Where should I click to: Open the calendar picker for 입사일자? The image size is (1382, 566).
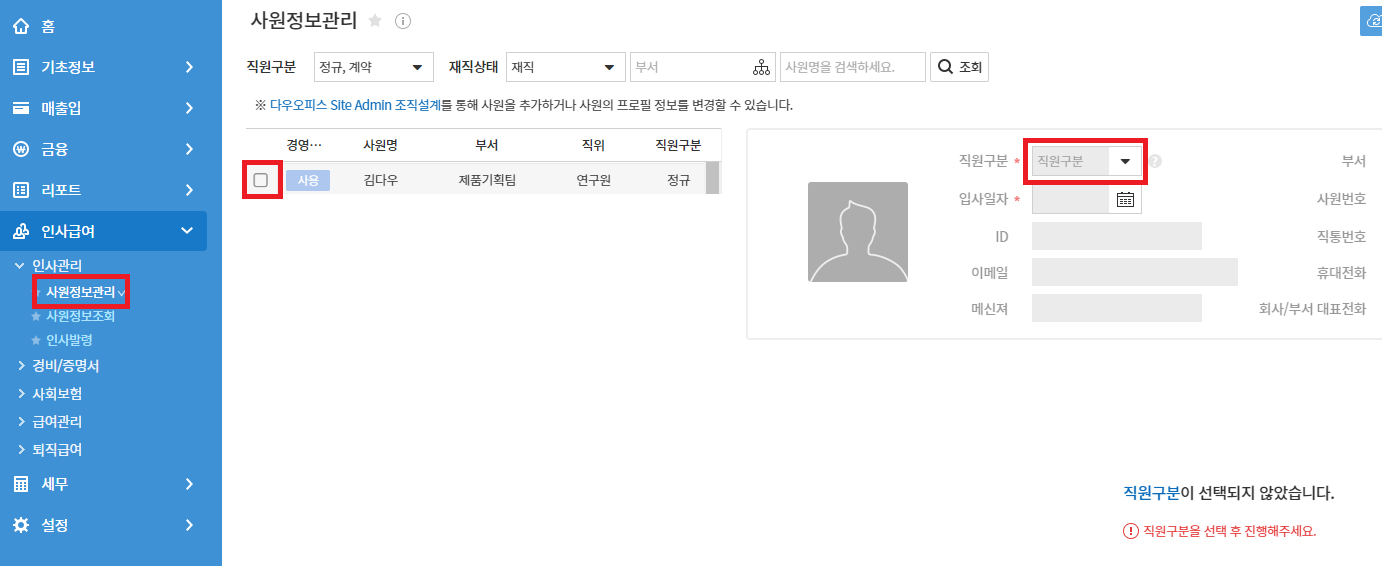1125,200
